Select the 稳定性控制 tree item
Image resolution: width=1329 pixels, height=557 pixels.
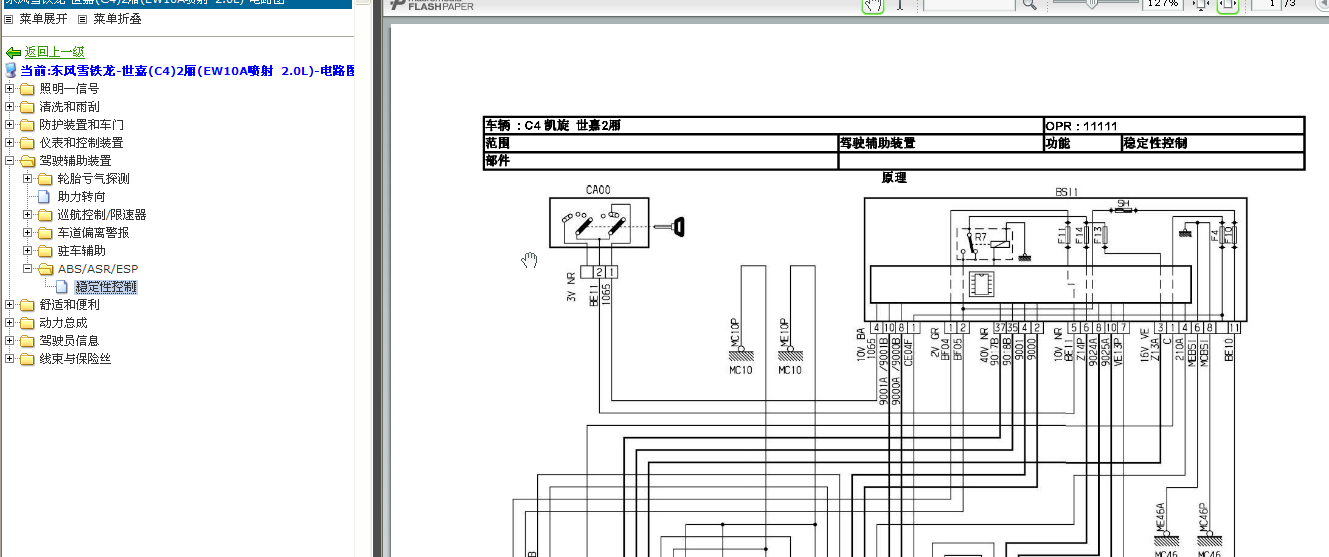(x=106, y=287)
